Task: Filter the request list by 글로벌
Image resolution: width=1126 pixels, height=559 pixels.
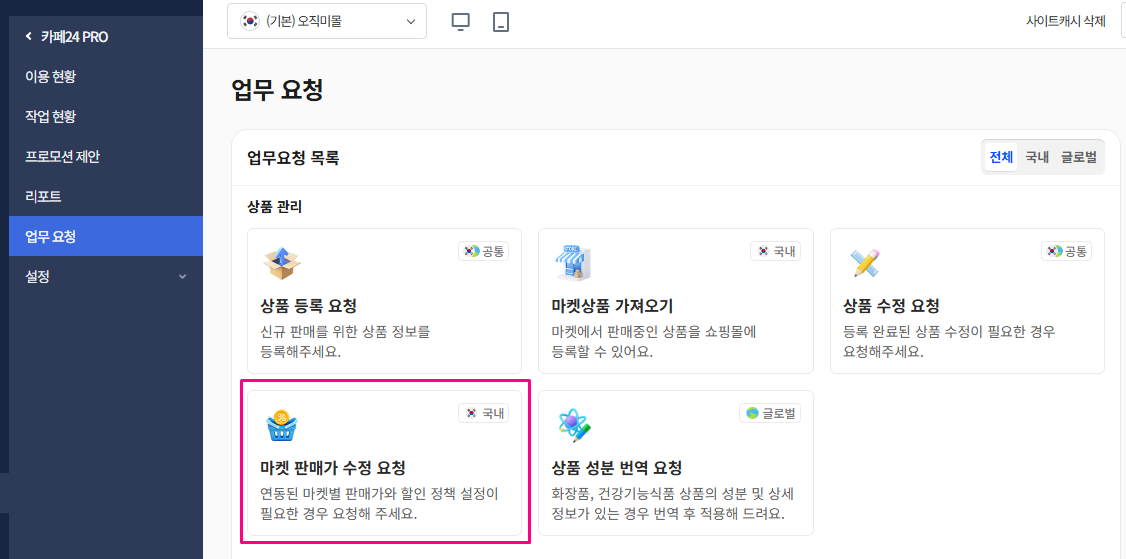Action: coord(1079,157)
